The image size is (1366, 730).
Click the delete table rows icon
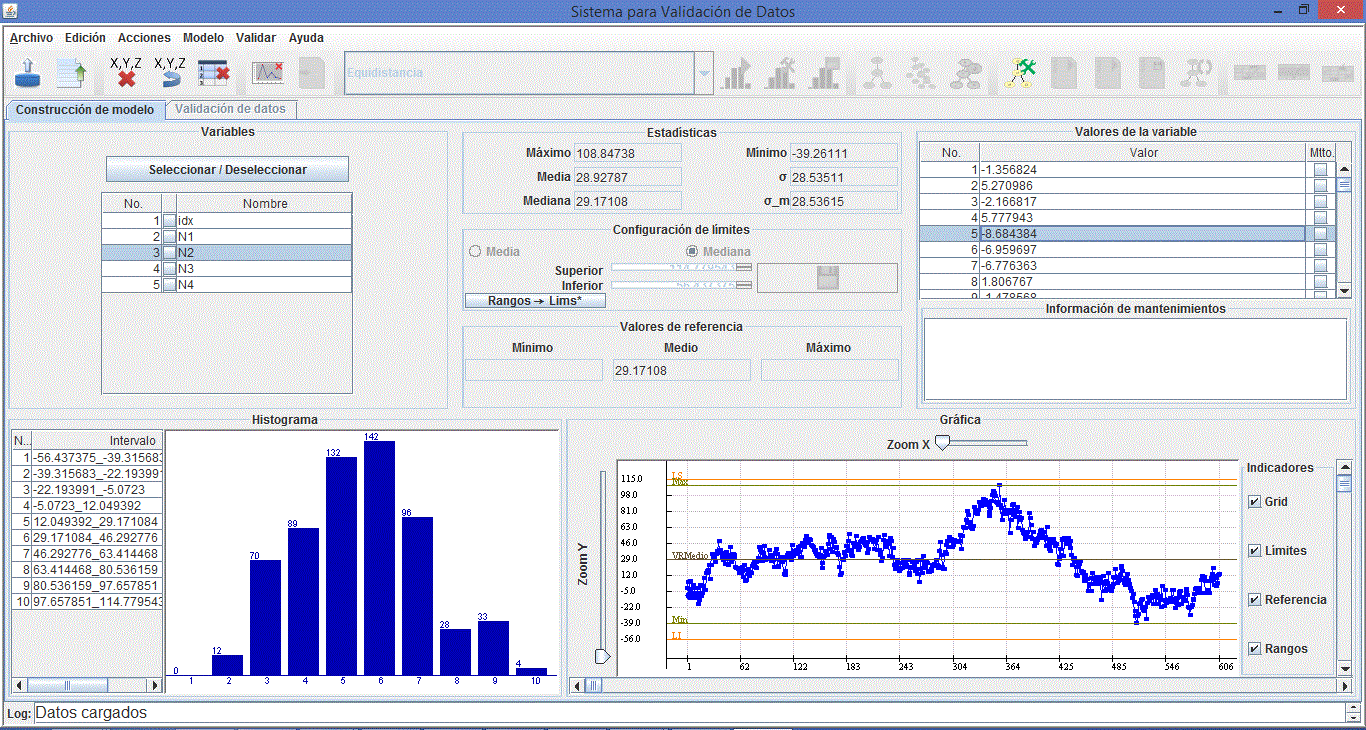pyautogui.click(x=214, y=73)
